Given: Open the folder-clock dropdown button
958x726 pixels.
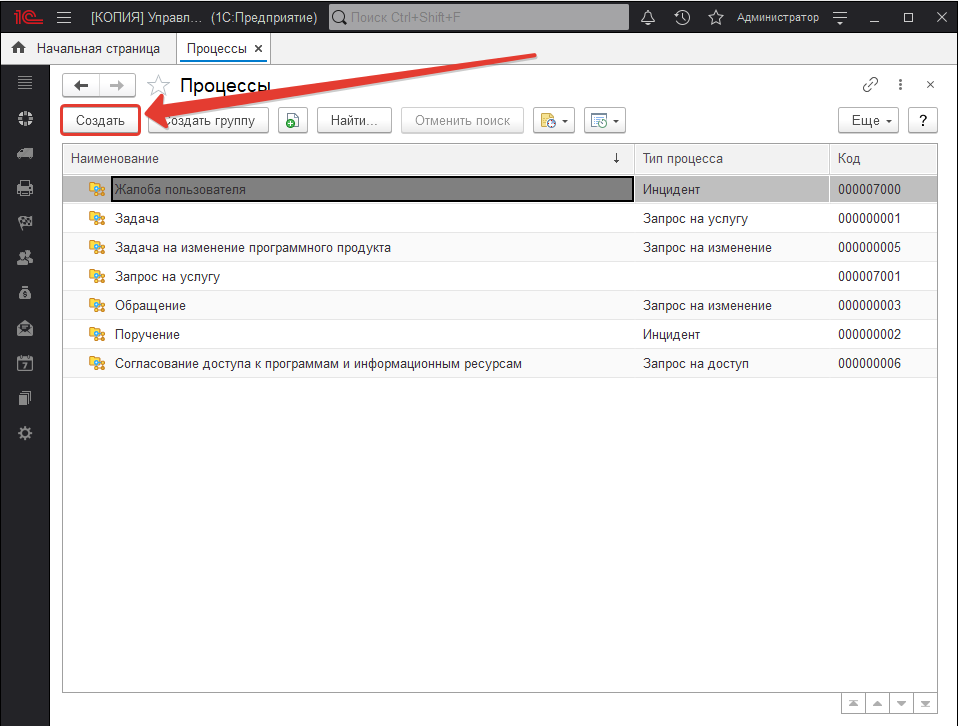Looking at the screenshot, I should (x=553, y=121).
